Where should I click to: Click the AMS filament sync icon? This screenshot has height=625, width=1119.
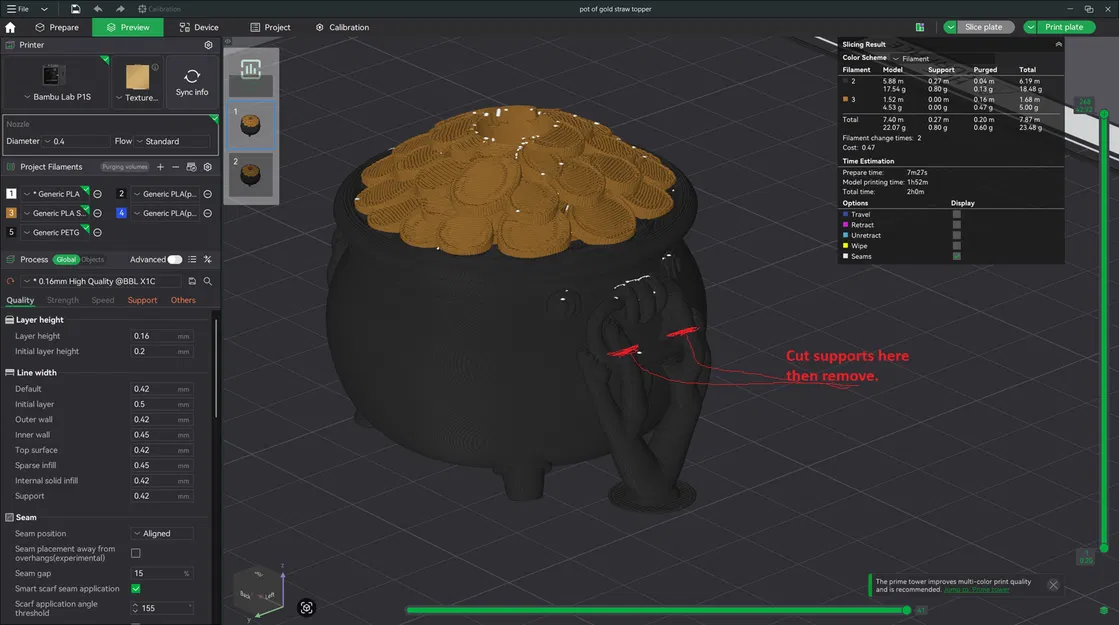coord(191,167)
